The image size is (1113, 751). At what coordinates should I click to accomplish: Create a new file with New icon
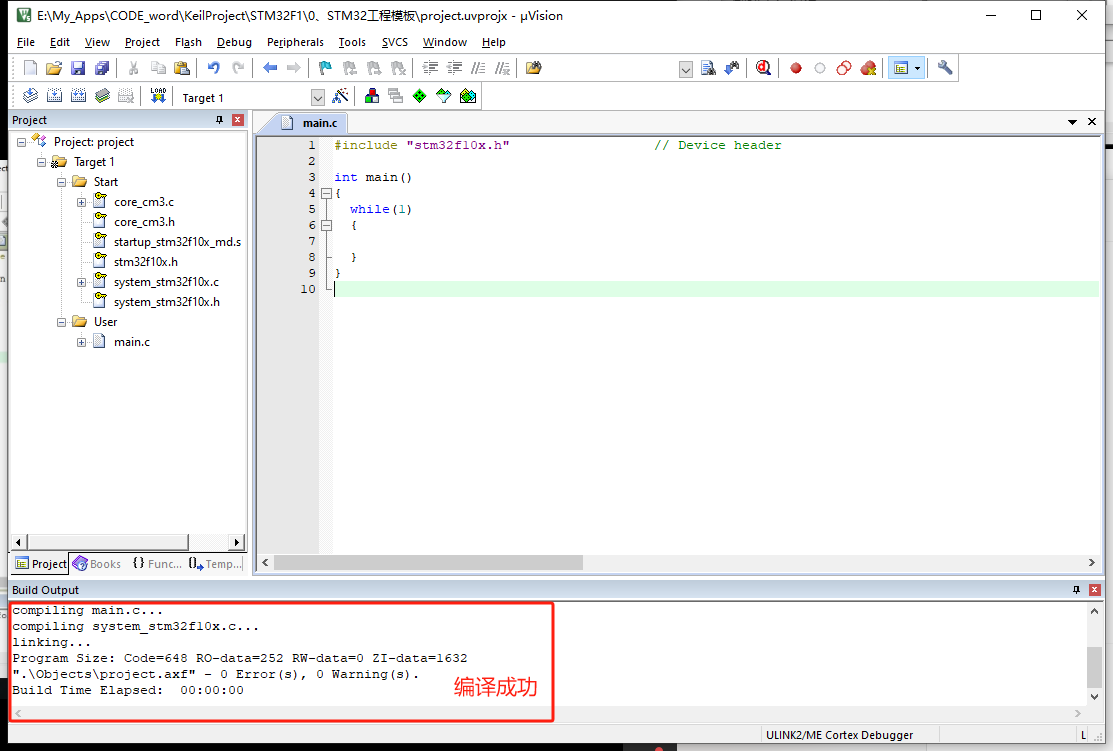pyautogui.click(x=30, y=68)
